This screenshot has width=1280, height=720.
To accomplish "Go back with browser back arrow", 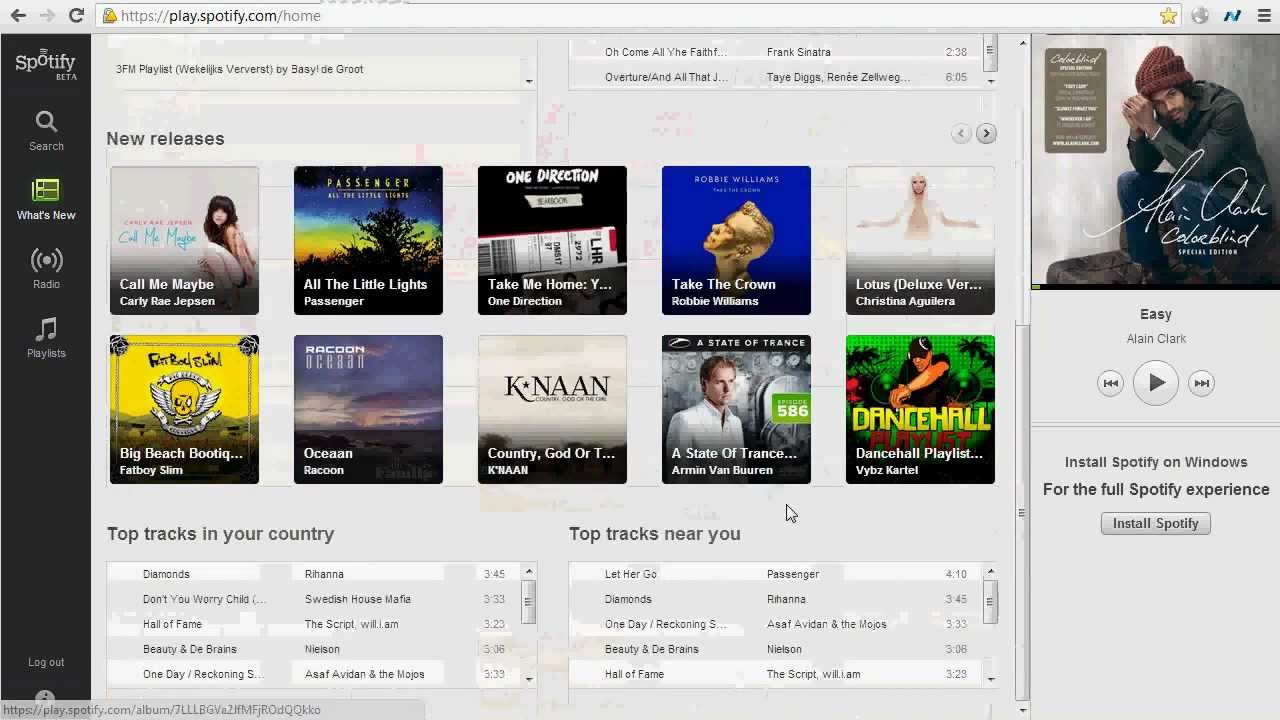I will coord(18,15).
